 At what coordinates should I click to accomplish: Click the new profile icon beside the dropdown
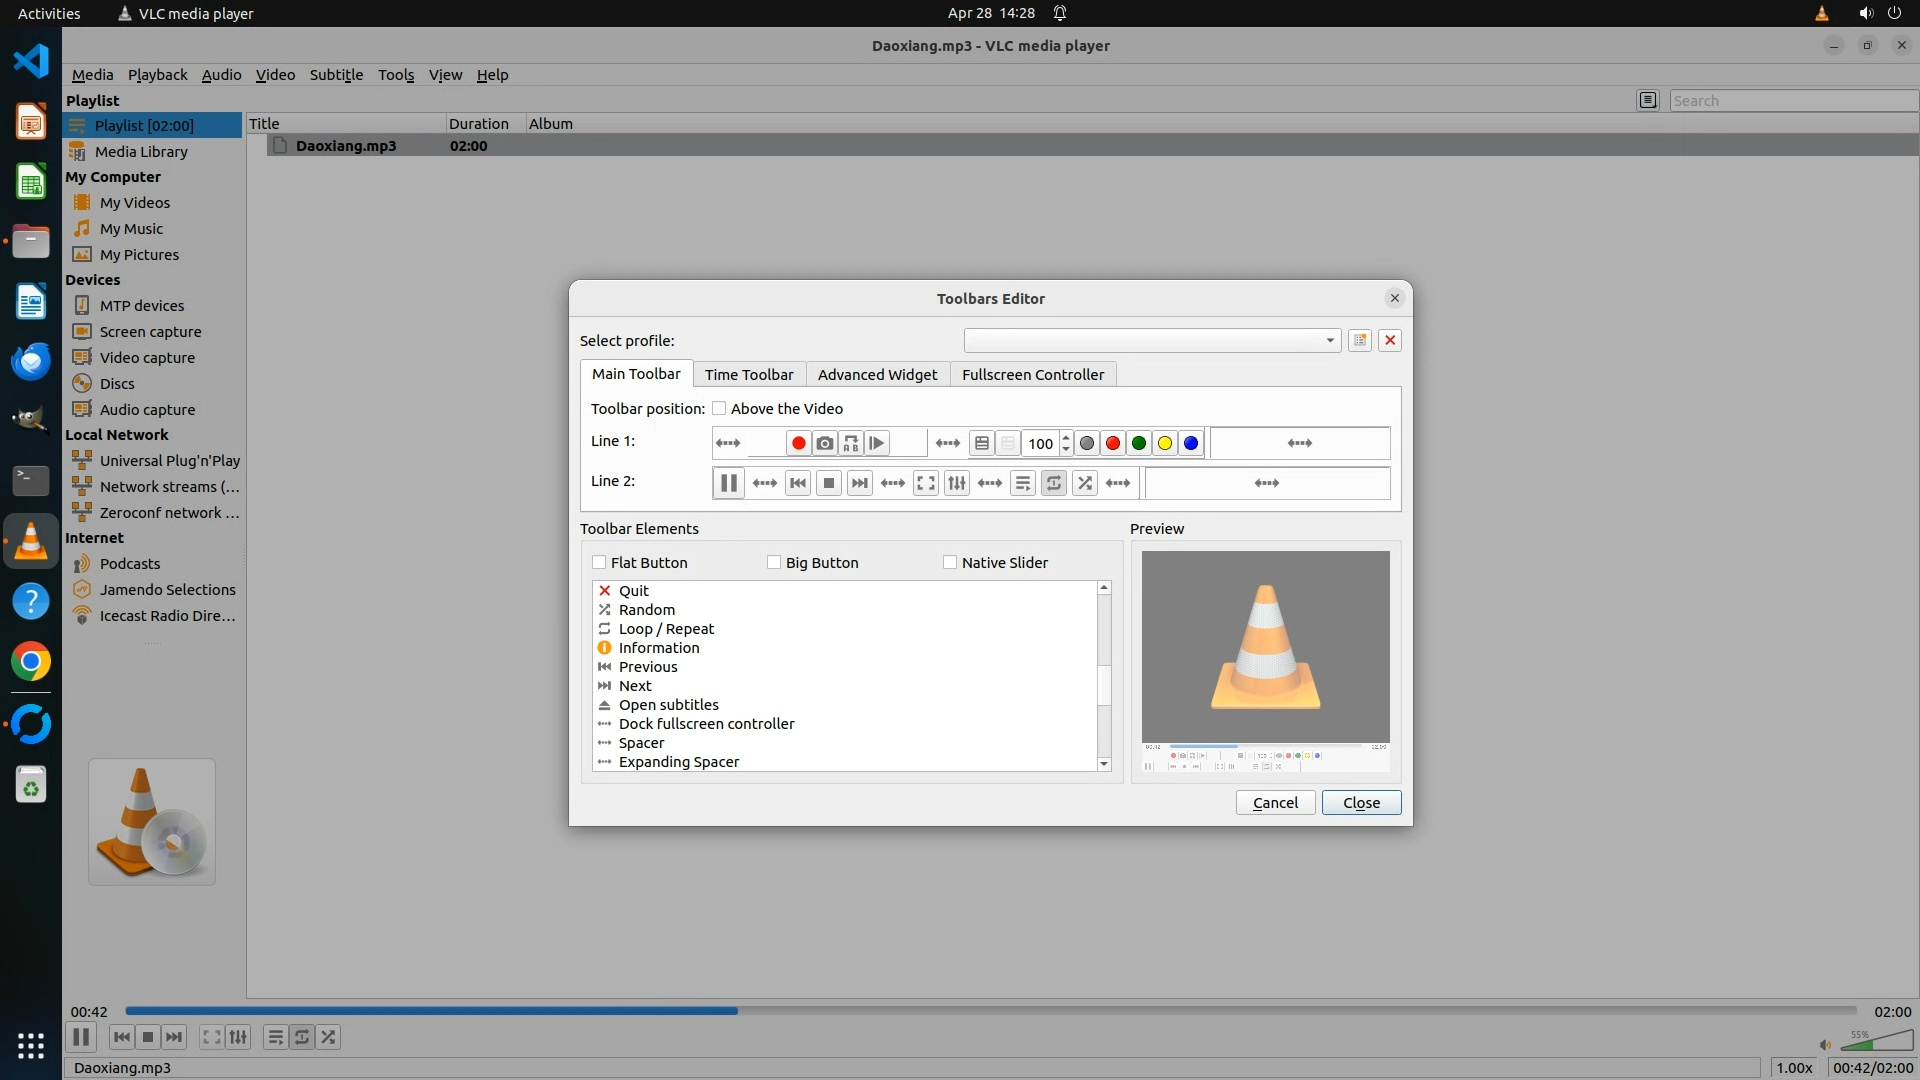(1360, 340)
